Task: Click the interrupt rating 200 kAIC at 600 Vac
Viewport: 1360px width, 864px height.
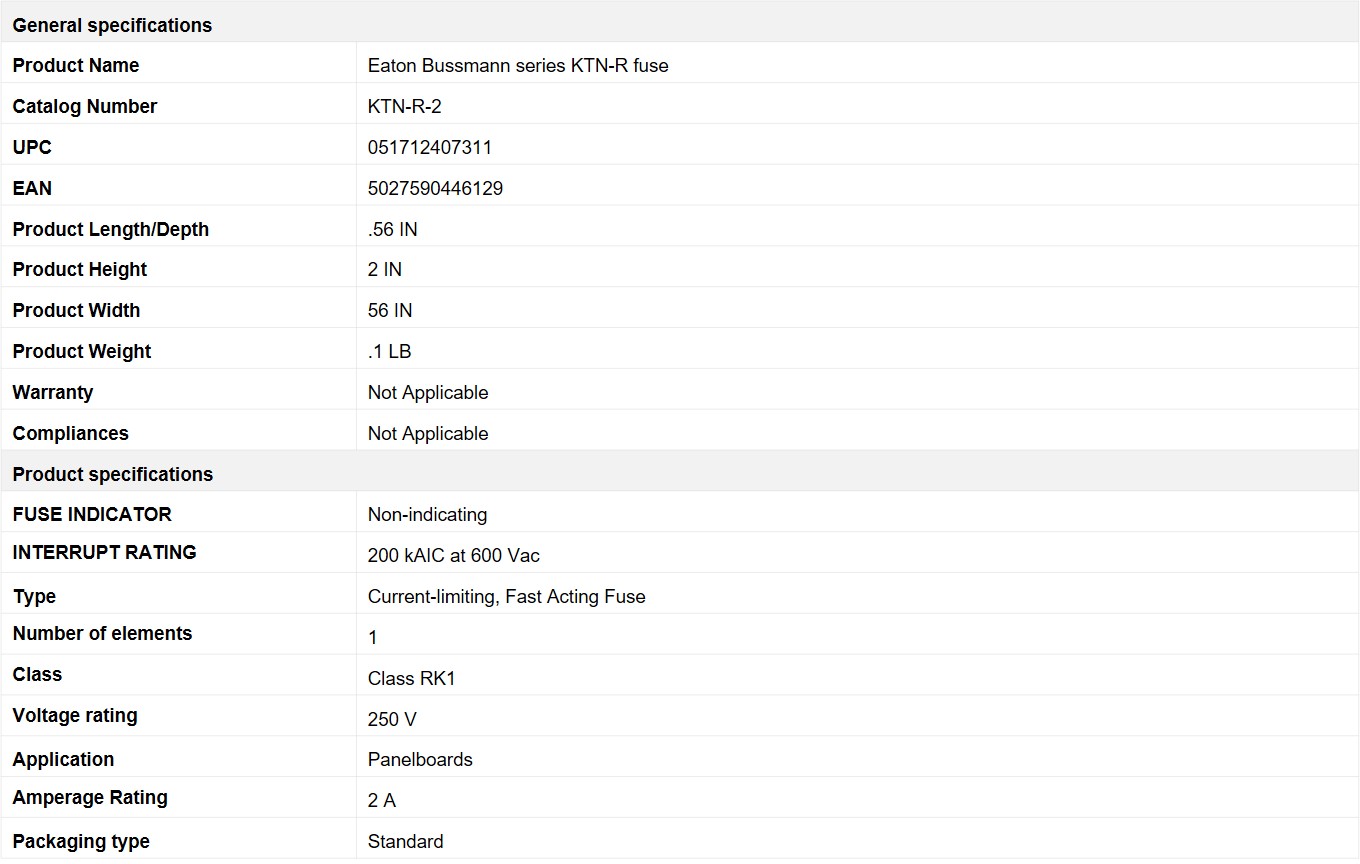Action: coord(454,556)
